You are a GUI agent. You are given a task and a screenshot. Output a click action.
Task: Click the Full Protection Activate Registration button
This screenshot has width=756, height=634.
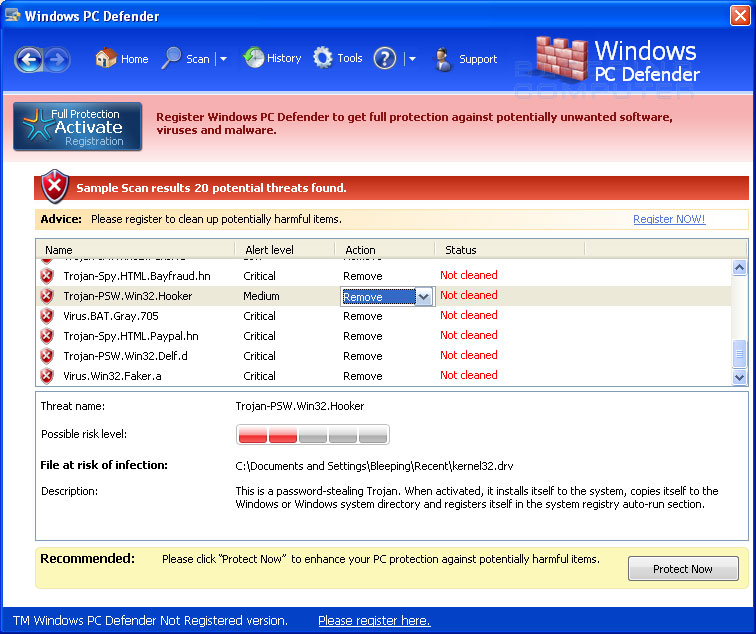pos(78,126)
